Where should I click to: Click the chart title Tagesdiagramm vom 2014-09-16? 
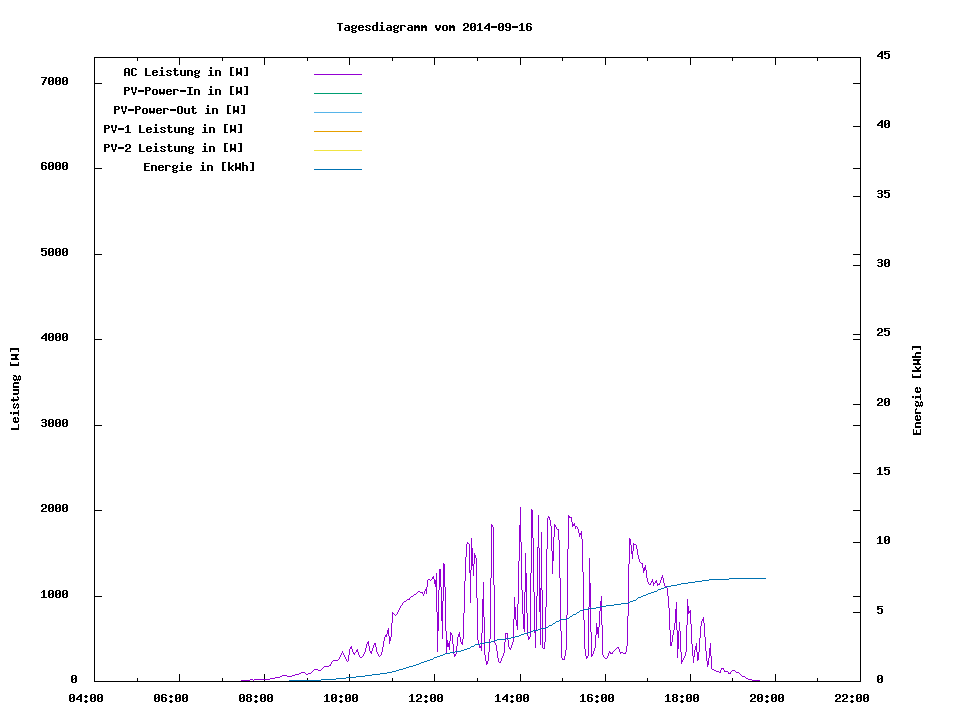[x=434, y=27]
